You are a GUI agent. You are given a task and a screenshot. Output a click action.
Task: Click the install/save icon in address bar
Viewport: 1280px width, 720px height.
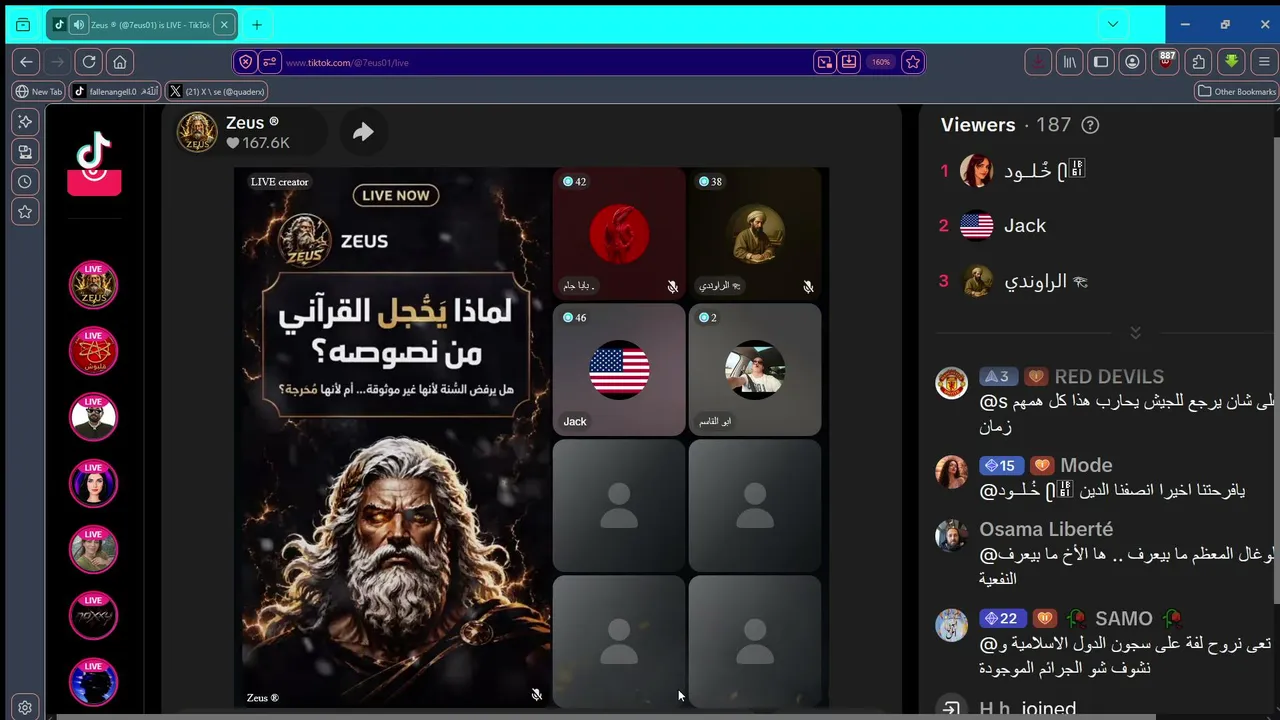pyautogui.click(x=849, y=62)
